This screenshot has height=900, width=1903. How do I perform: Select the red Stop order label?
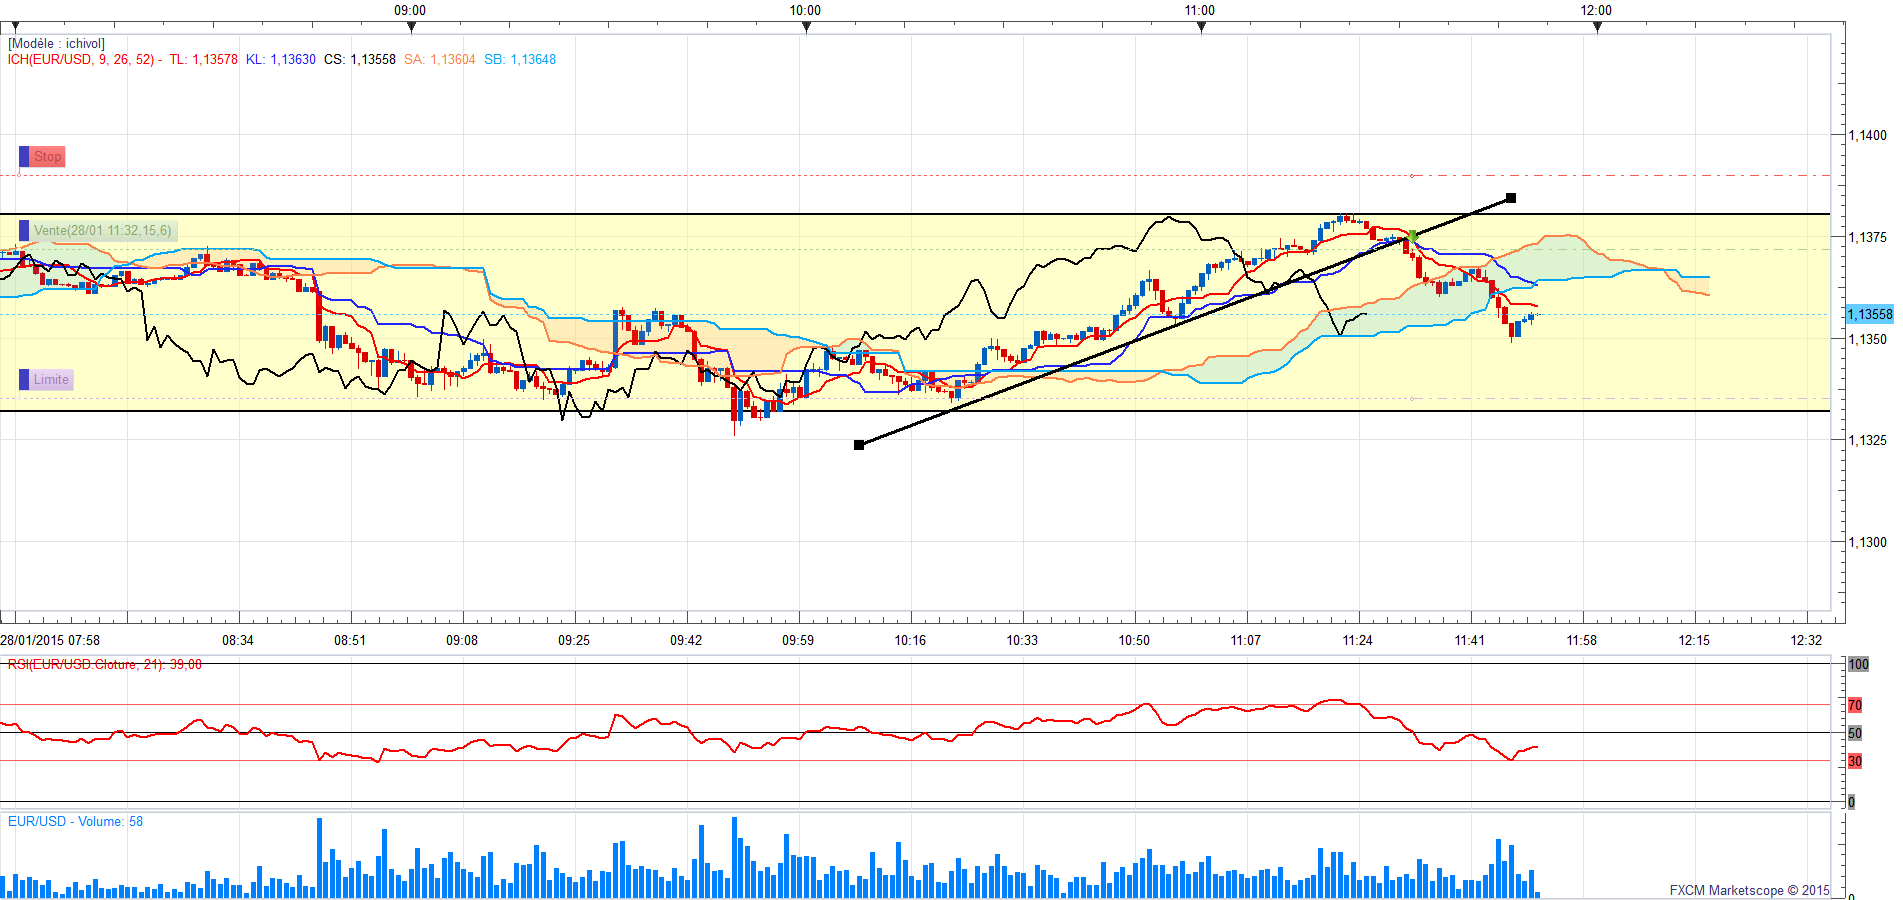coord(47,157)
